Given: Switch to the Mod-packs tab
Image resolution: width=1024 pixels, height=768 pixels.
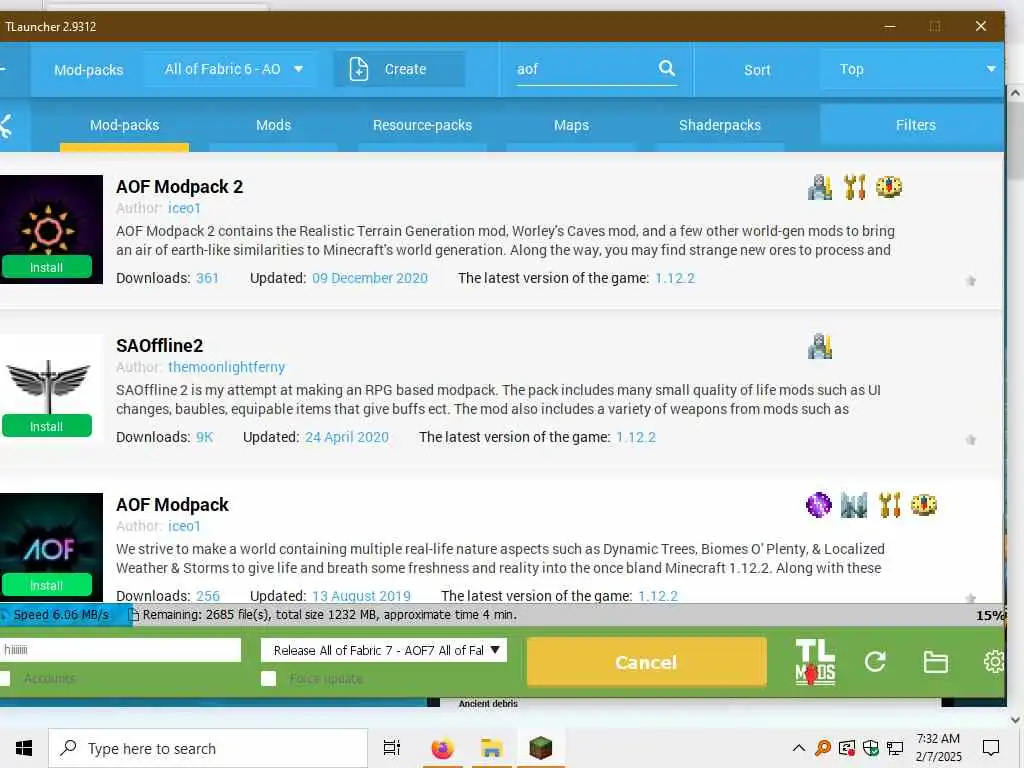Looking at the screenshot, I should [124, 125].
